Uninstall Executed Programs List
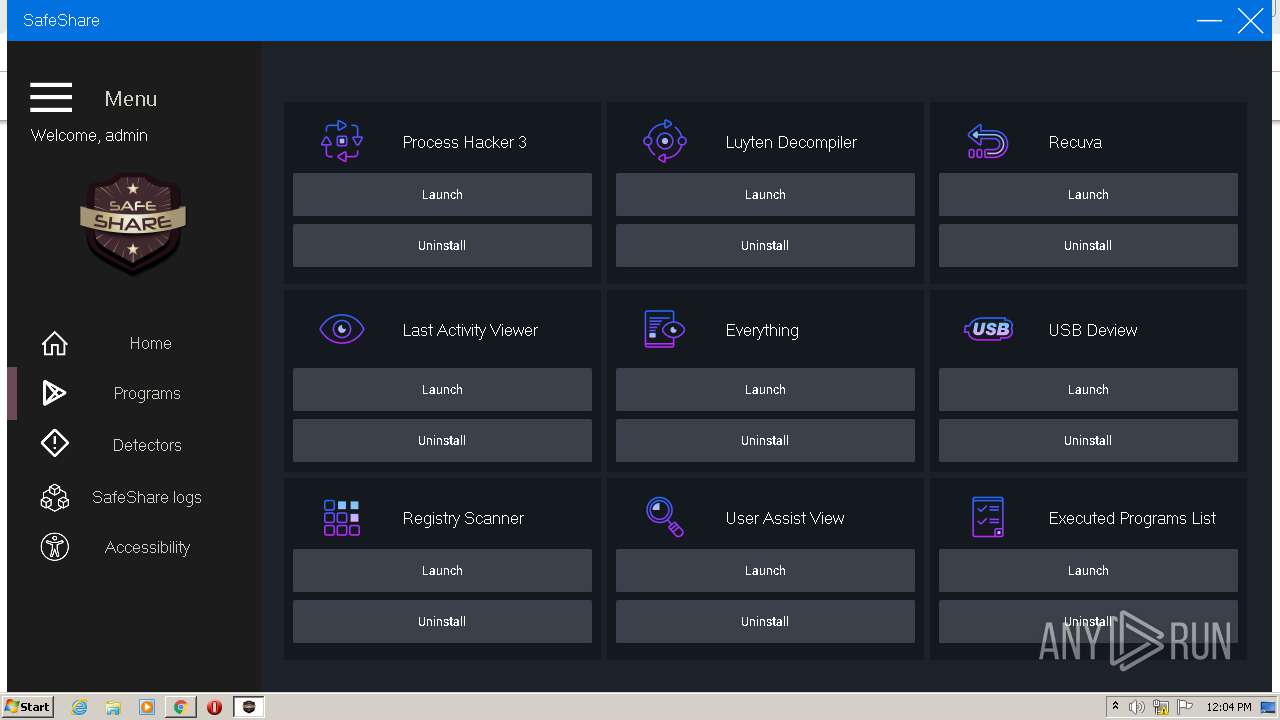Image resolution: width=1280 pixels, height=720 pixels. pyautogui.click(x=1088, y=621)
